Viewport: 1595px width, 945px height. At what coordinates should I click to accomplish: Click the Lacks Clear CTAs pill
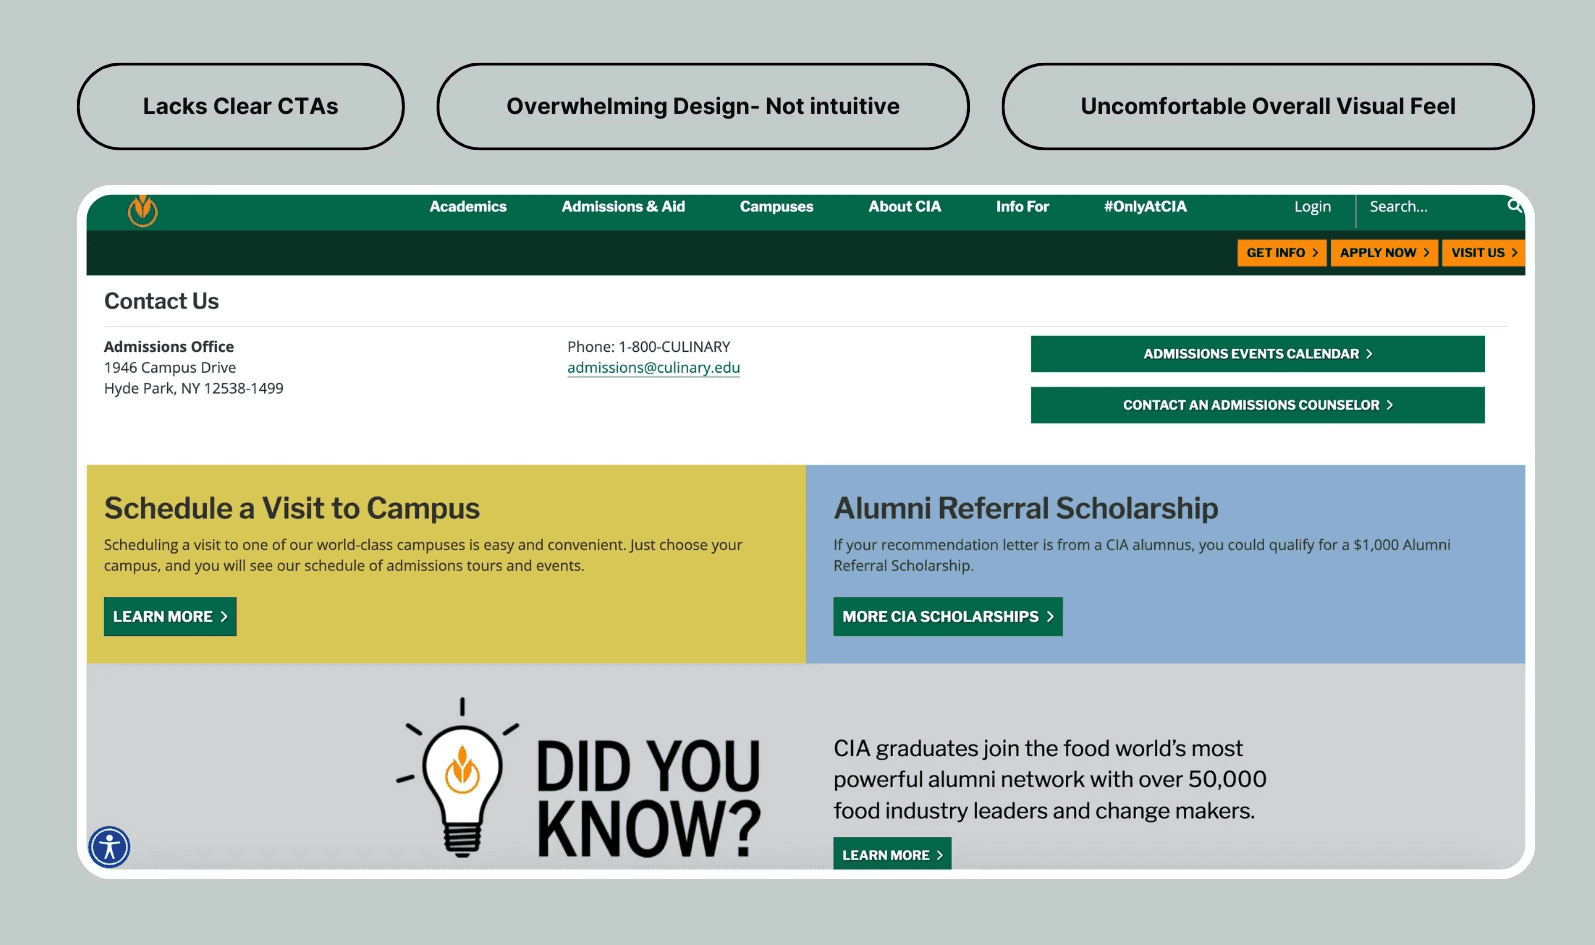pos(241,106)
